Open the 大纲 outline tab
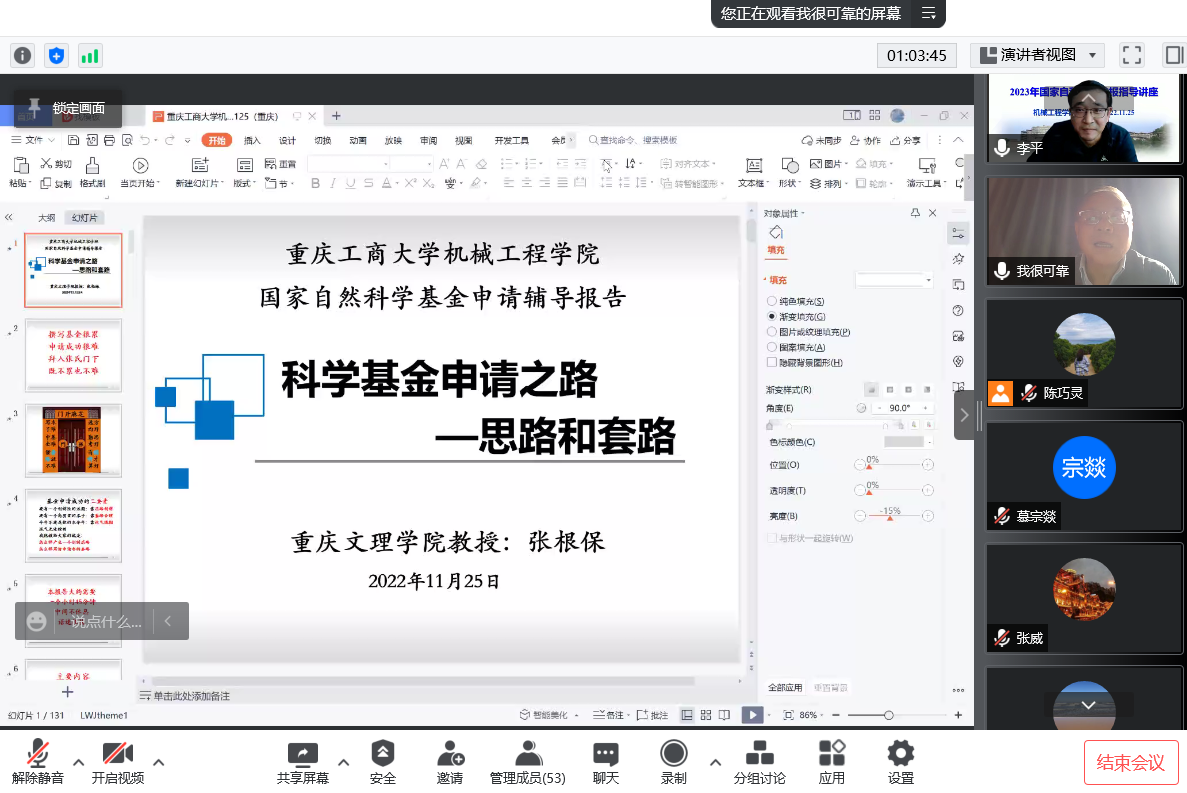 [47, 218]
